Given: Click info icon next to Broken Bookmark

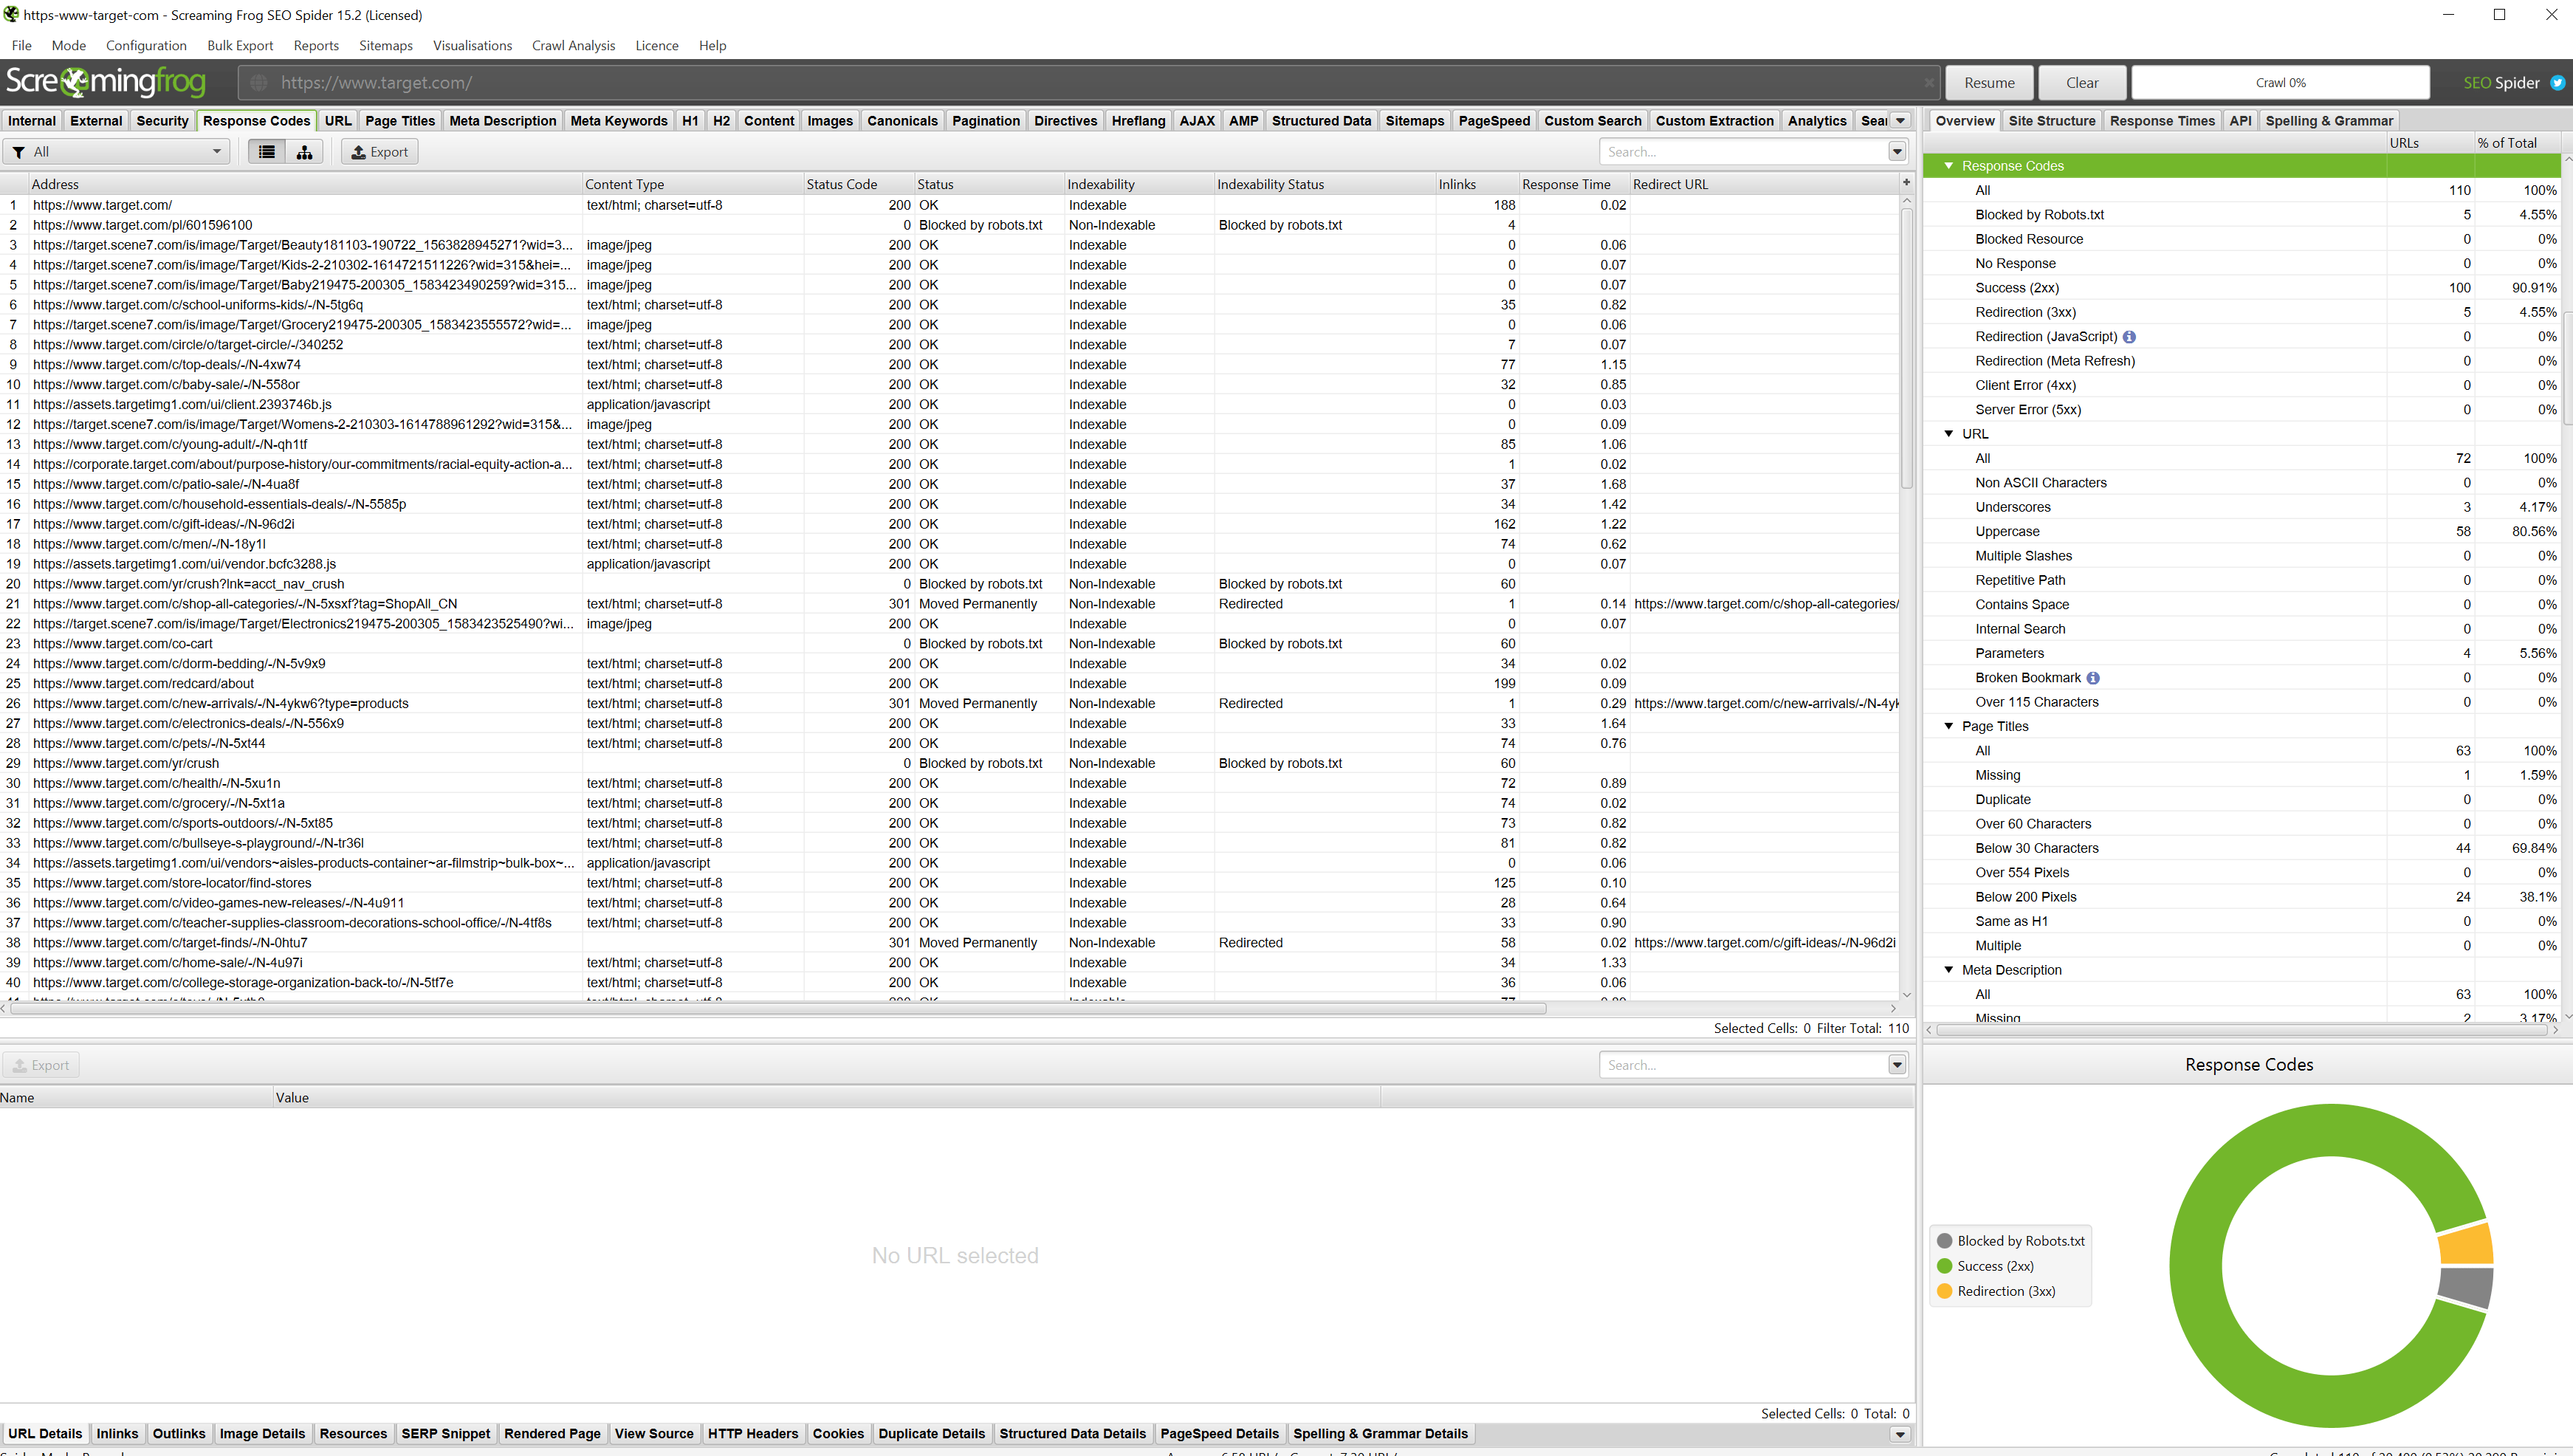Looking at the screenshot, I should pyautogui.click(x=2093, y=678).
